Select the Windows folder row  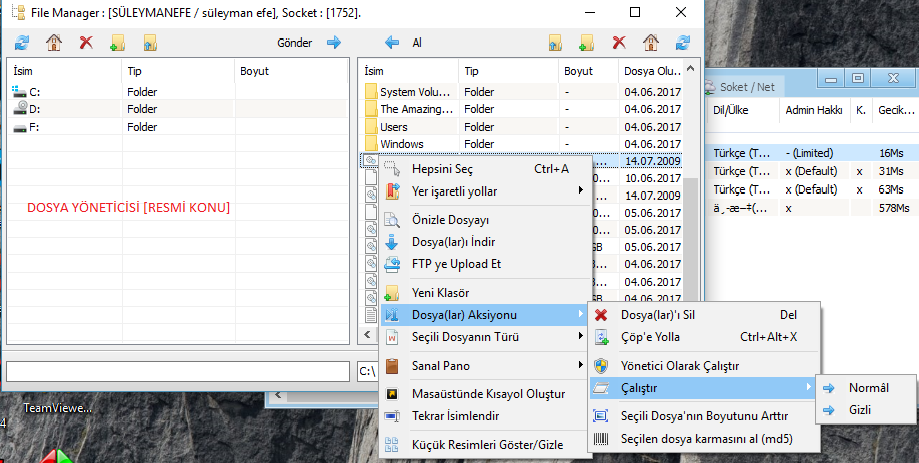coord(522,144)
